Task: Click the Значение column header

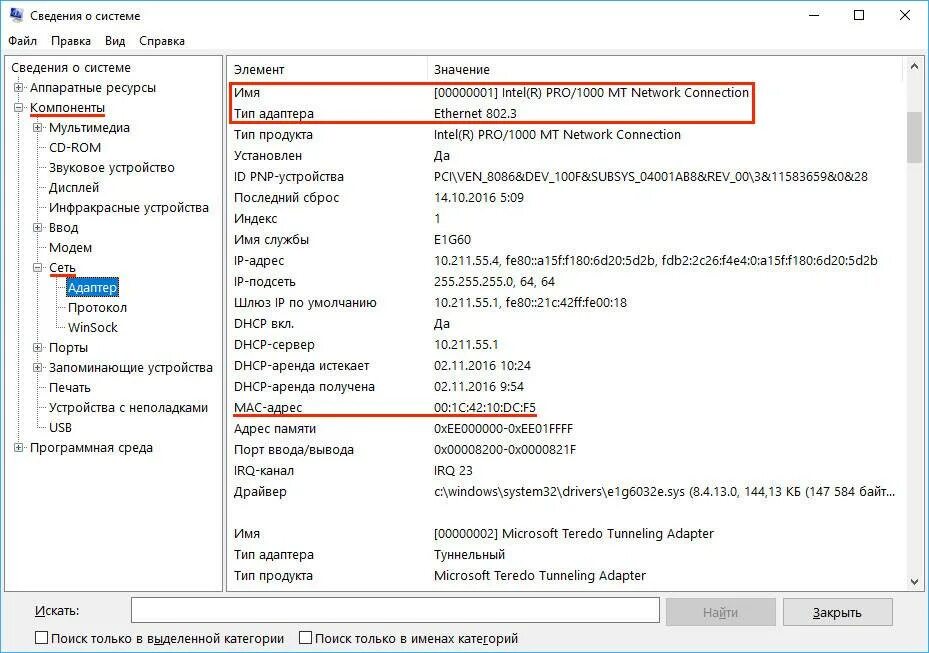Action: tap(665, 69)
